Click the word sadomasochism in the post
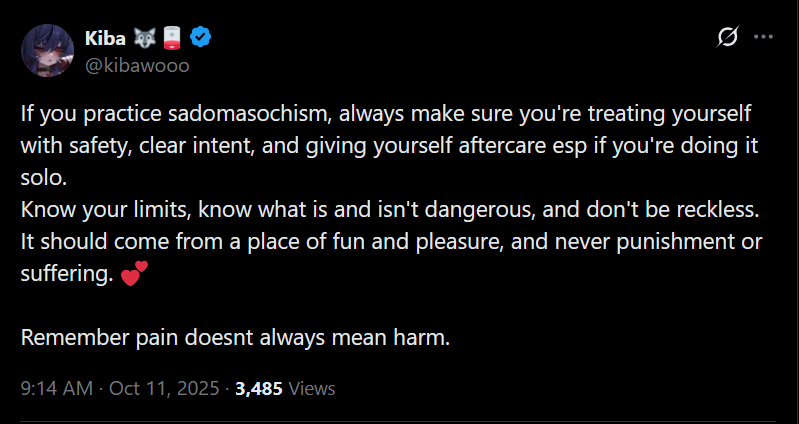The width and height of the screenshot is (799, 424). [250, 114]
